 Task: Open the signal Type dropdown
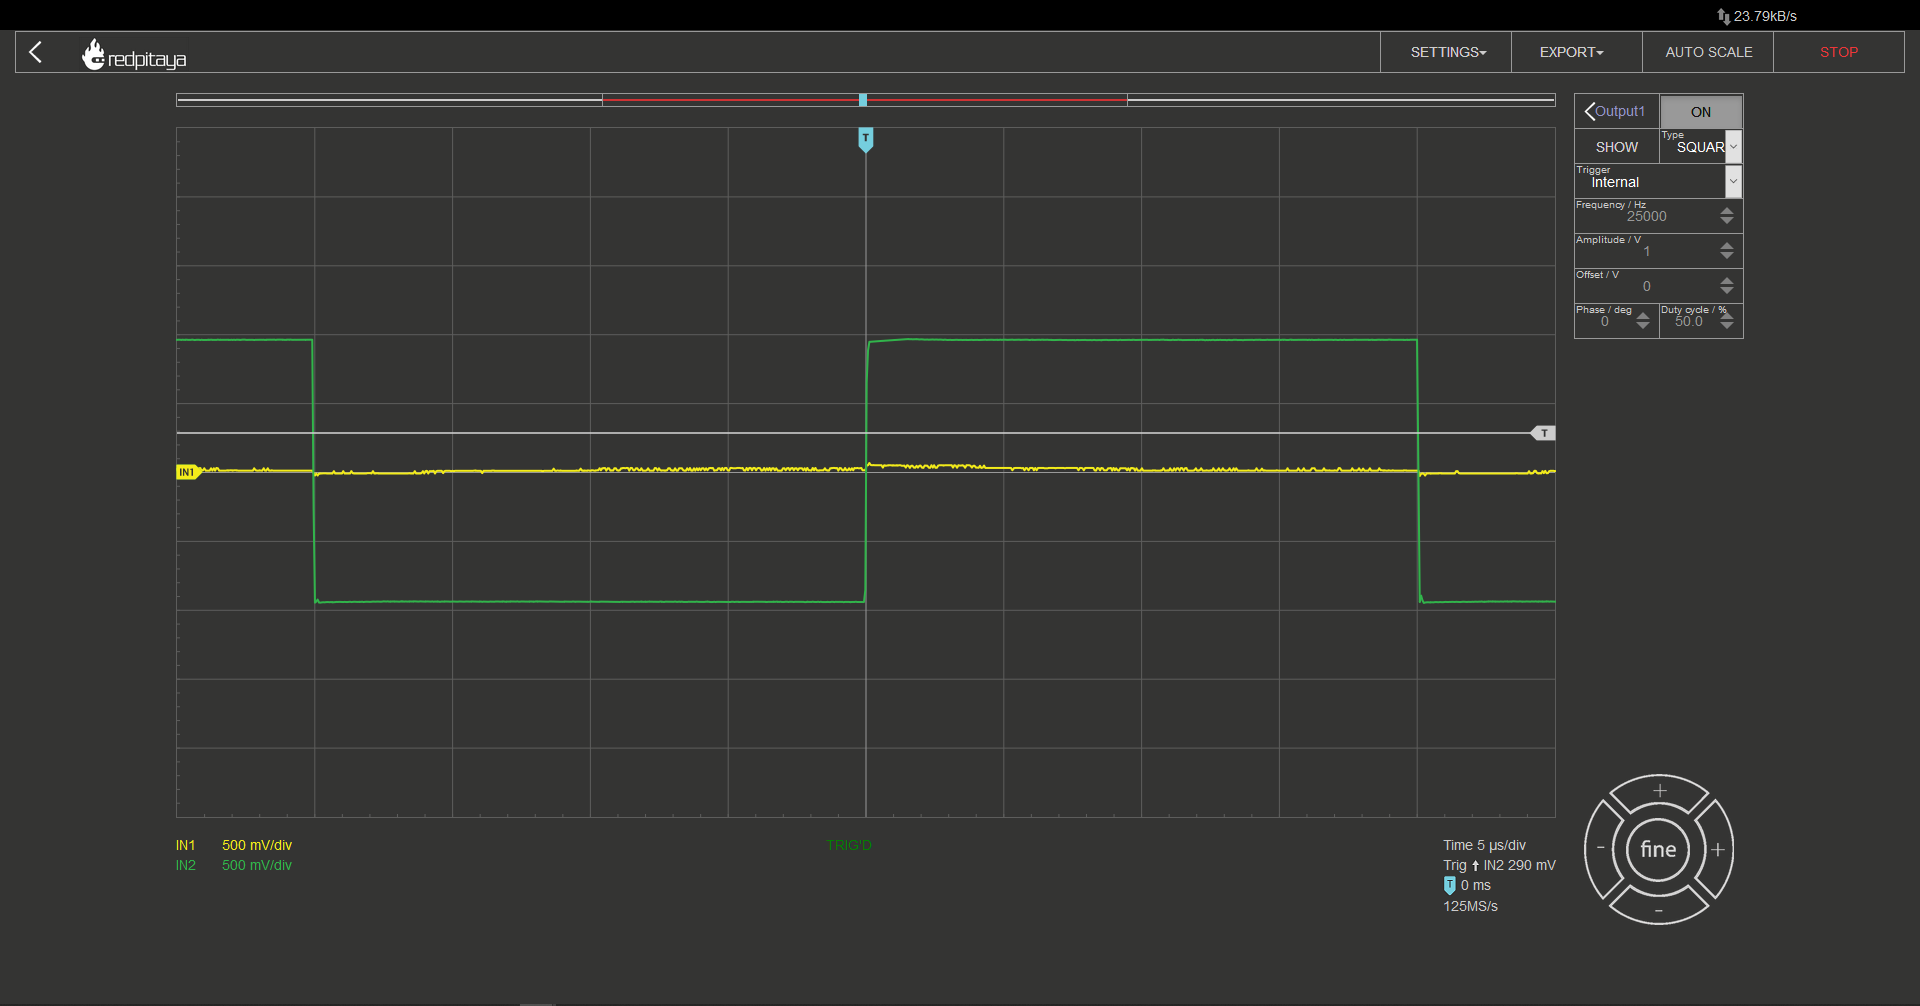(x=1701, y=146)
